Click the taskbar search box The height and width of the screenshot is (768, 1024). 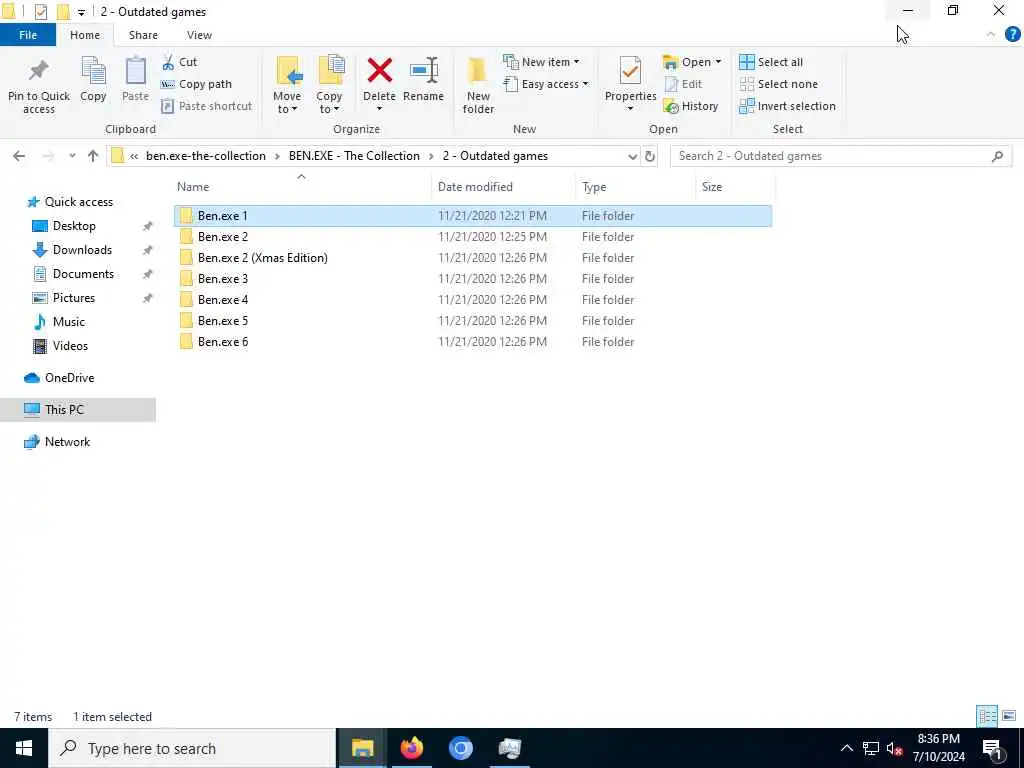click(192, 748)
